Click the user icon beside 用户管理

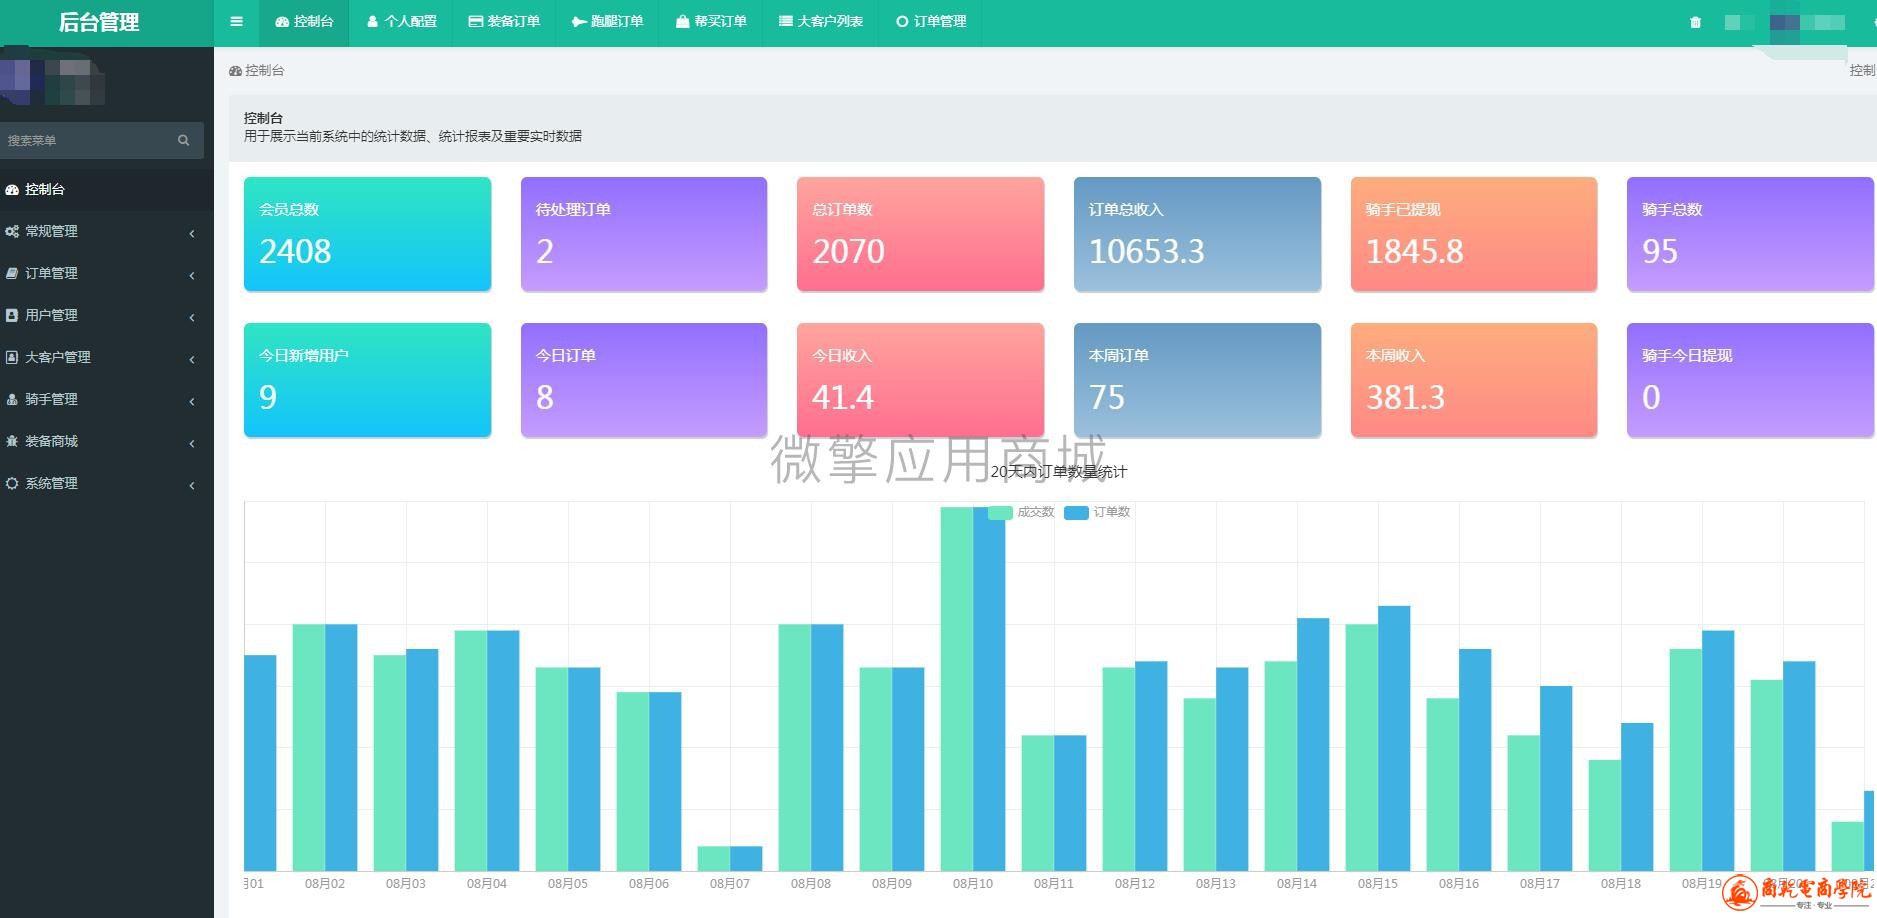point(12,315)
